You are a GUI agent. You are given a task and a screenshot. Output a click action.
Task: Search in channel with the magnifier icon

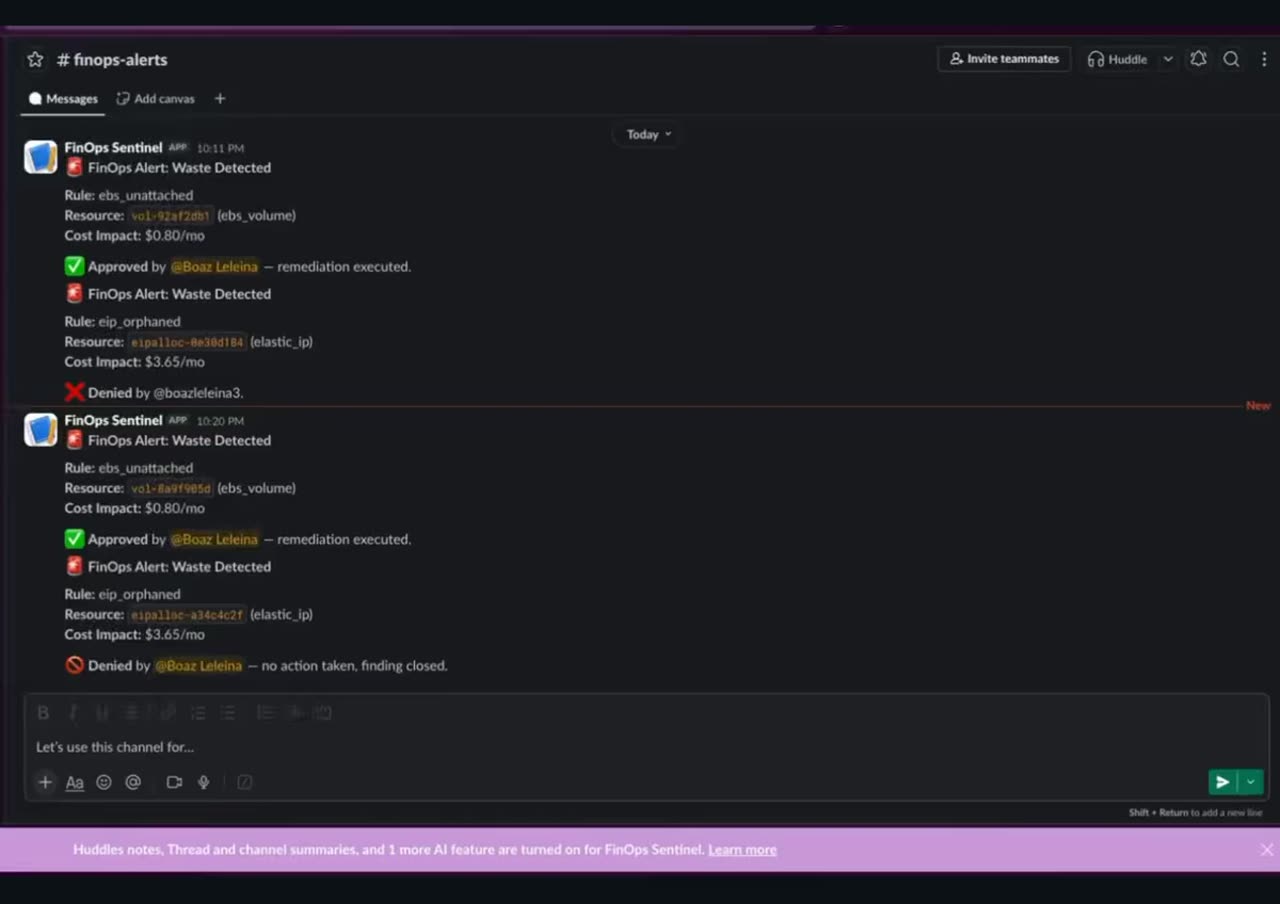click(1231, 59)
